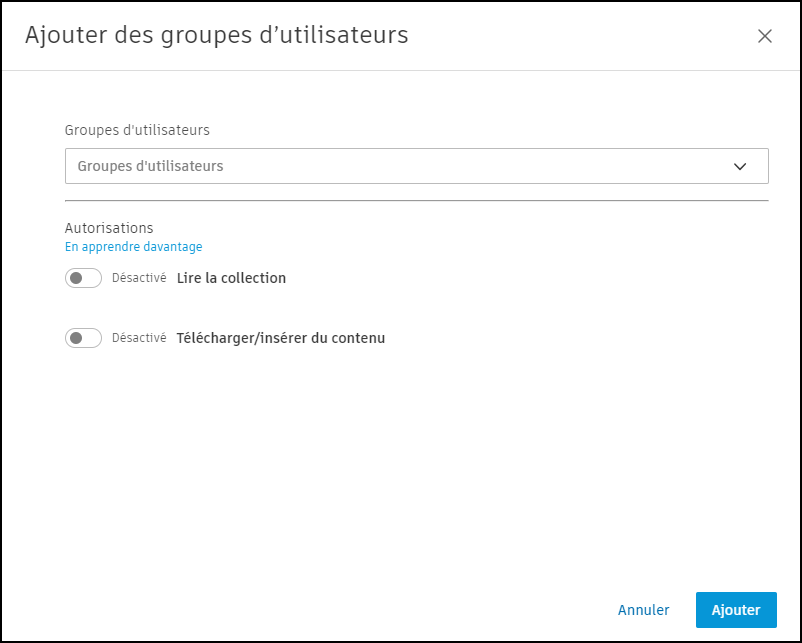Click the Télécharger/insérer du contenu text label
This screenshot has height=643, width=802.
(x=280, y=338)
